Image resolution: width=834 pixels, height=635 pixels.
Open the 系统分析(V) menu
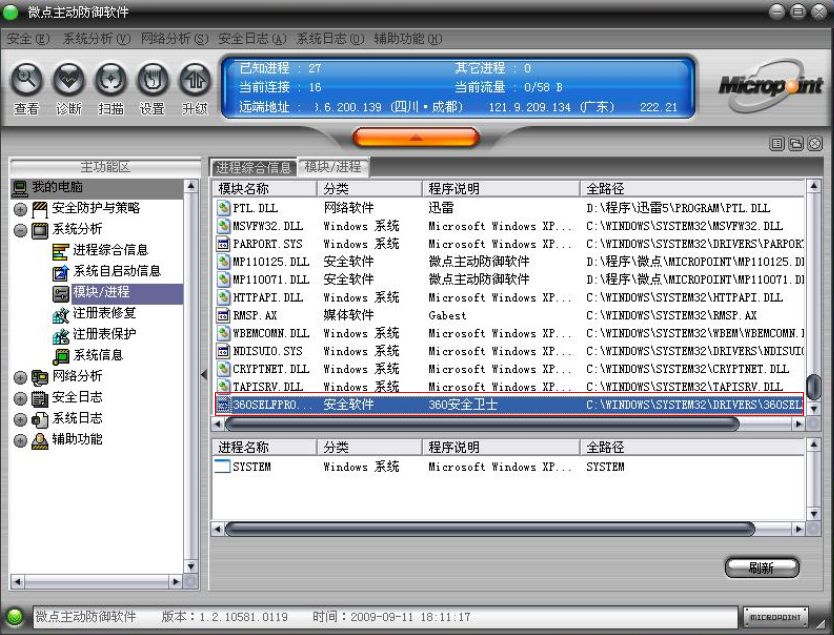[96, 39]
